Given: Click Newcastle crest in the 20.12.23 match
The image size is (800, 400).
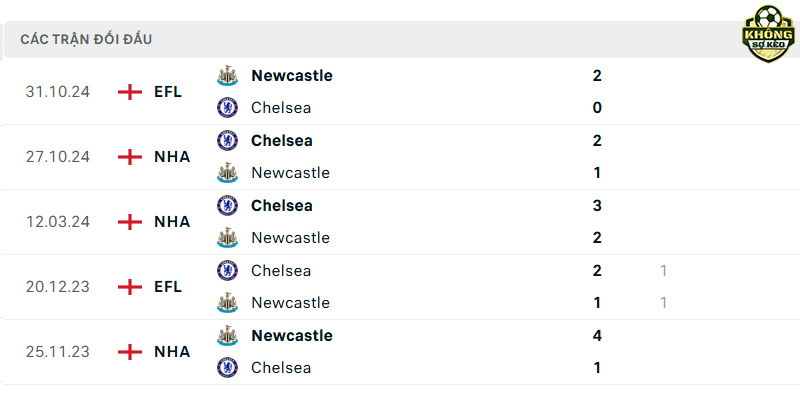Looking at the screenshot, I should pos(227,303).
